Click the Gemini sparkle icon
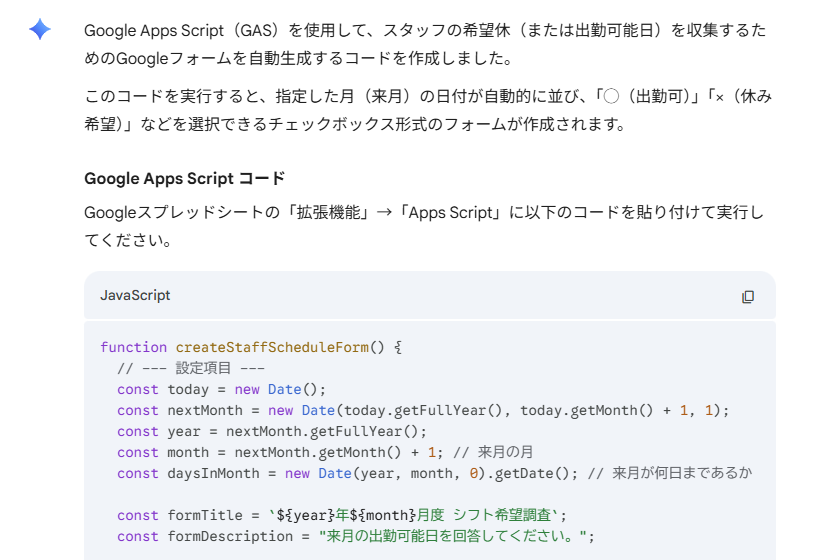 [40, 30]
